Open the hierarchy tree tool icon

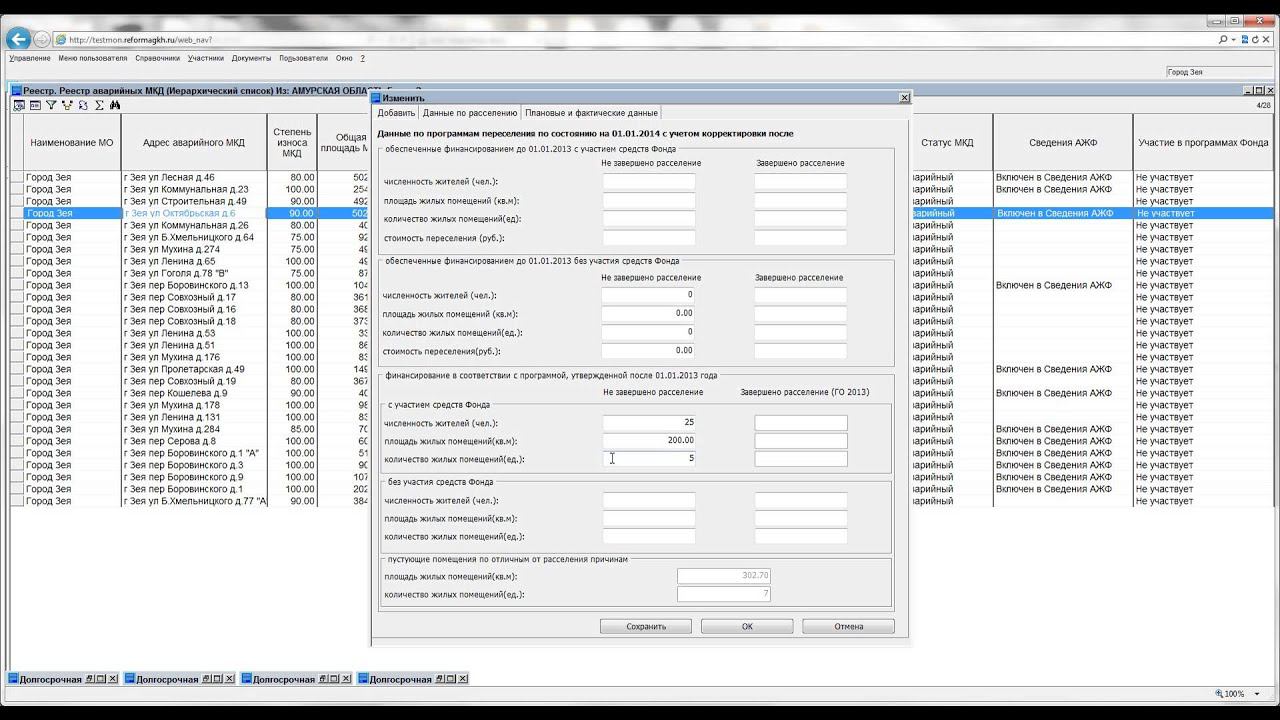click(67, 105)
